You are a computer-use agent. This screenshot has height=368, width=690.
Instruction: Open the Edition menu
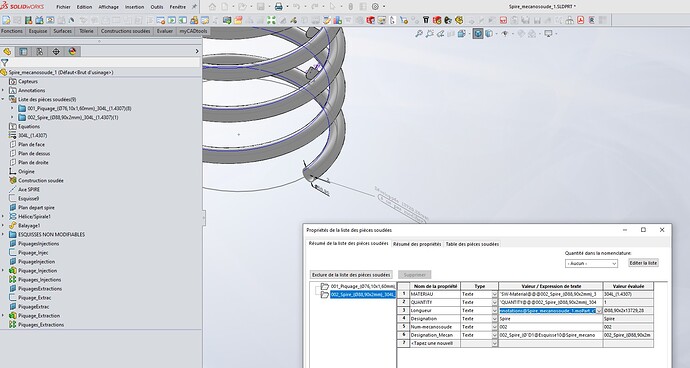tap(84, 7)
